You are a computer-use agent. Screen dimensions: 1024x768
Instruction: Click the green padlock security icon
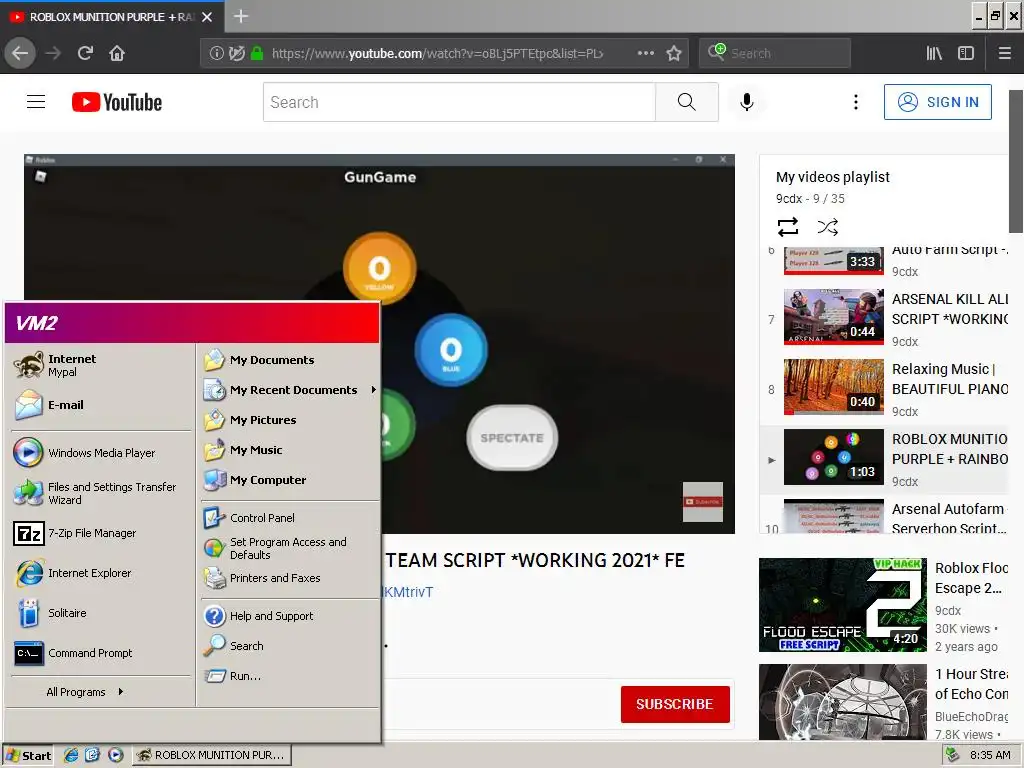(x=257, y=53)
